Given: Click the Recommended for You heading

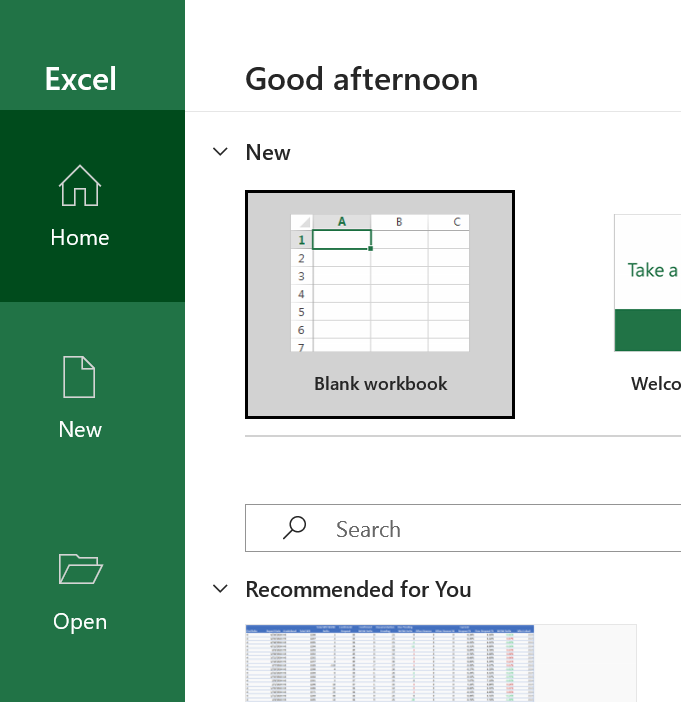Looking at the screenshot, I should pos(358,589).
